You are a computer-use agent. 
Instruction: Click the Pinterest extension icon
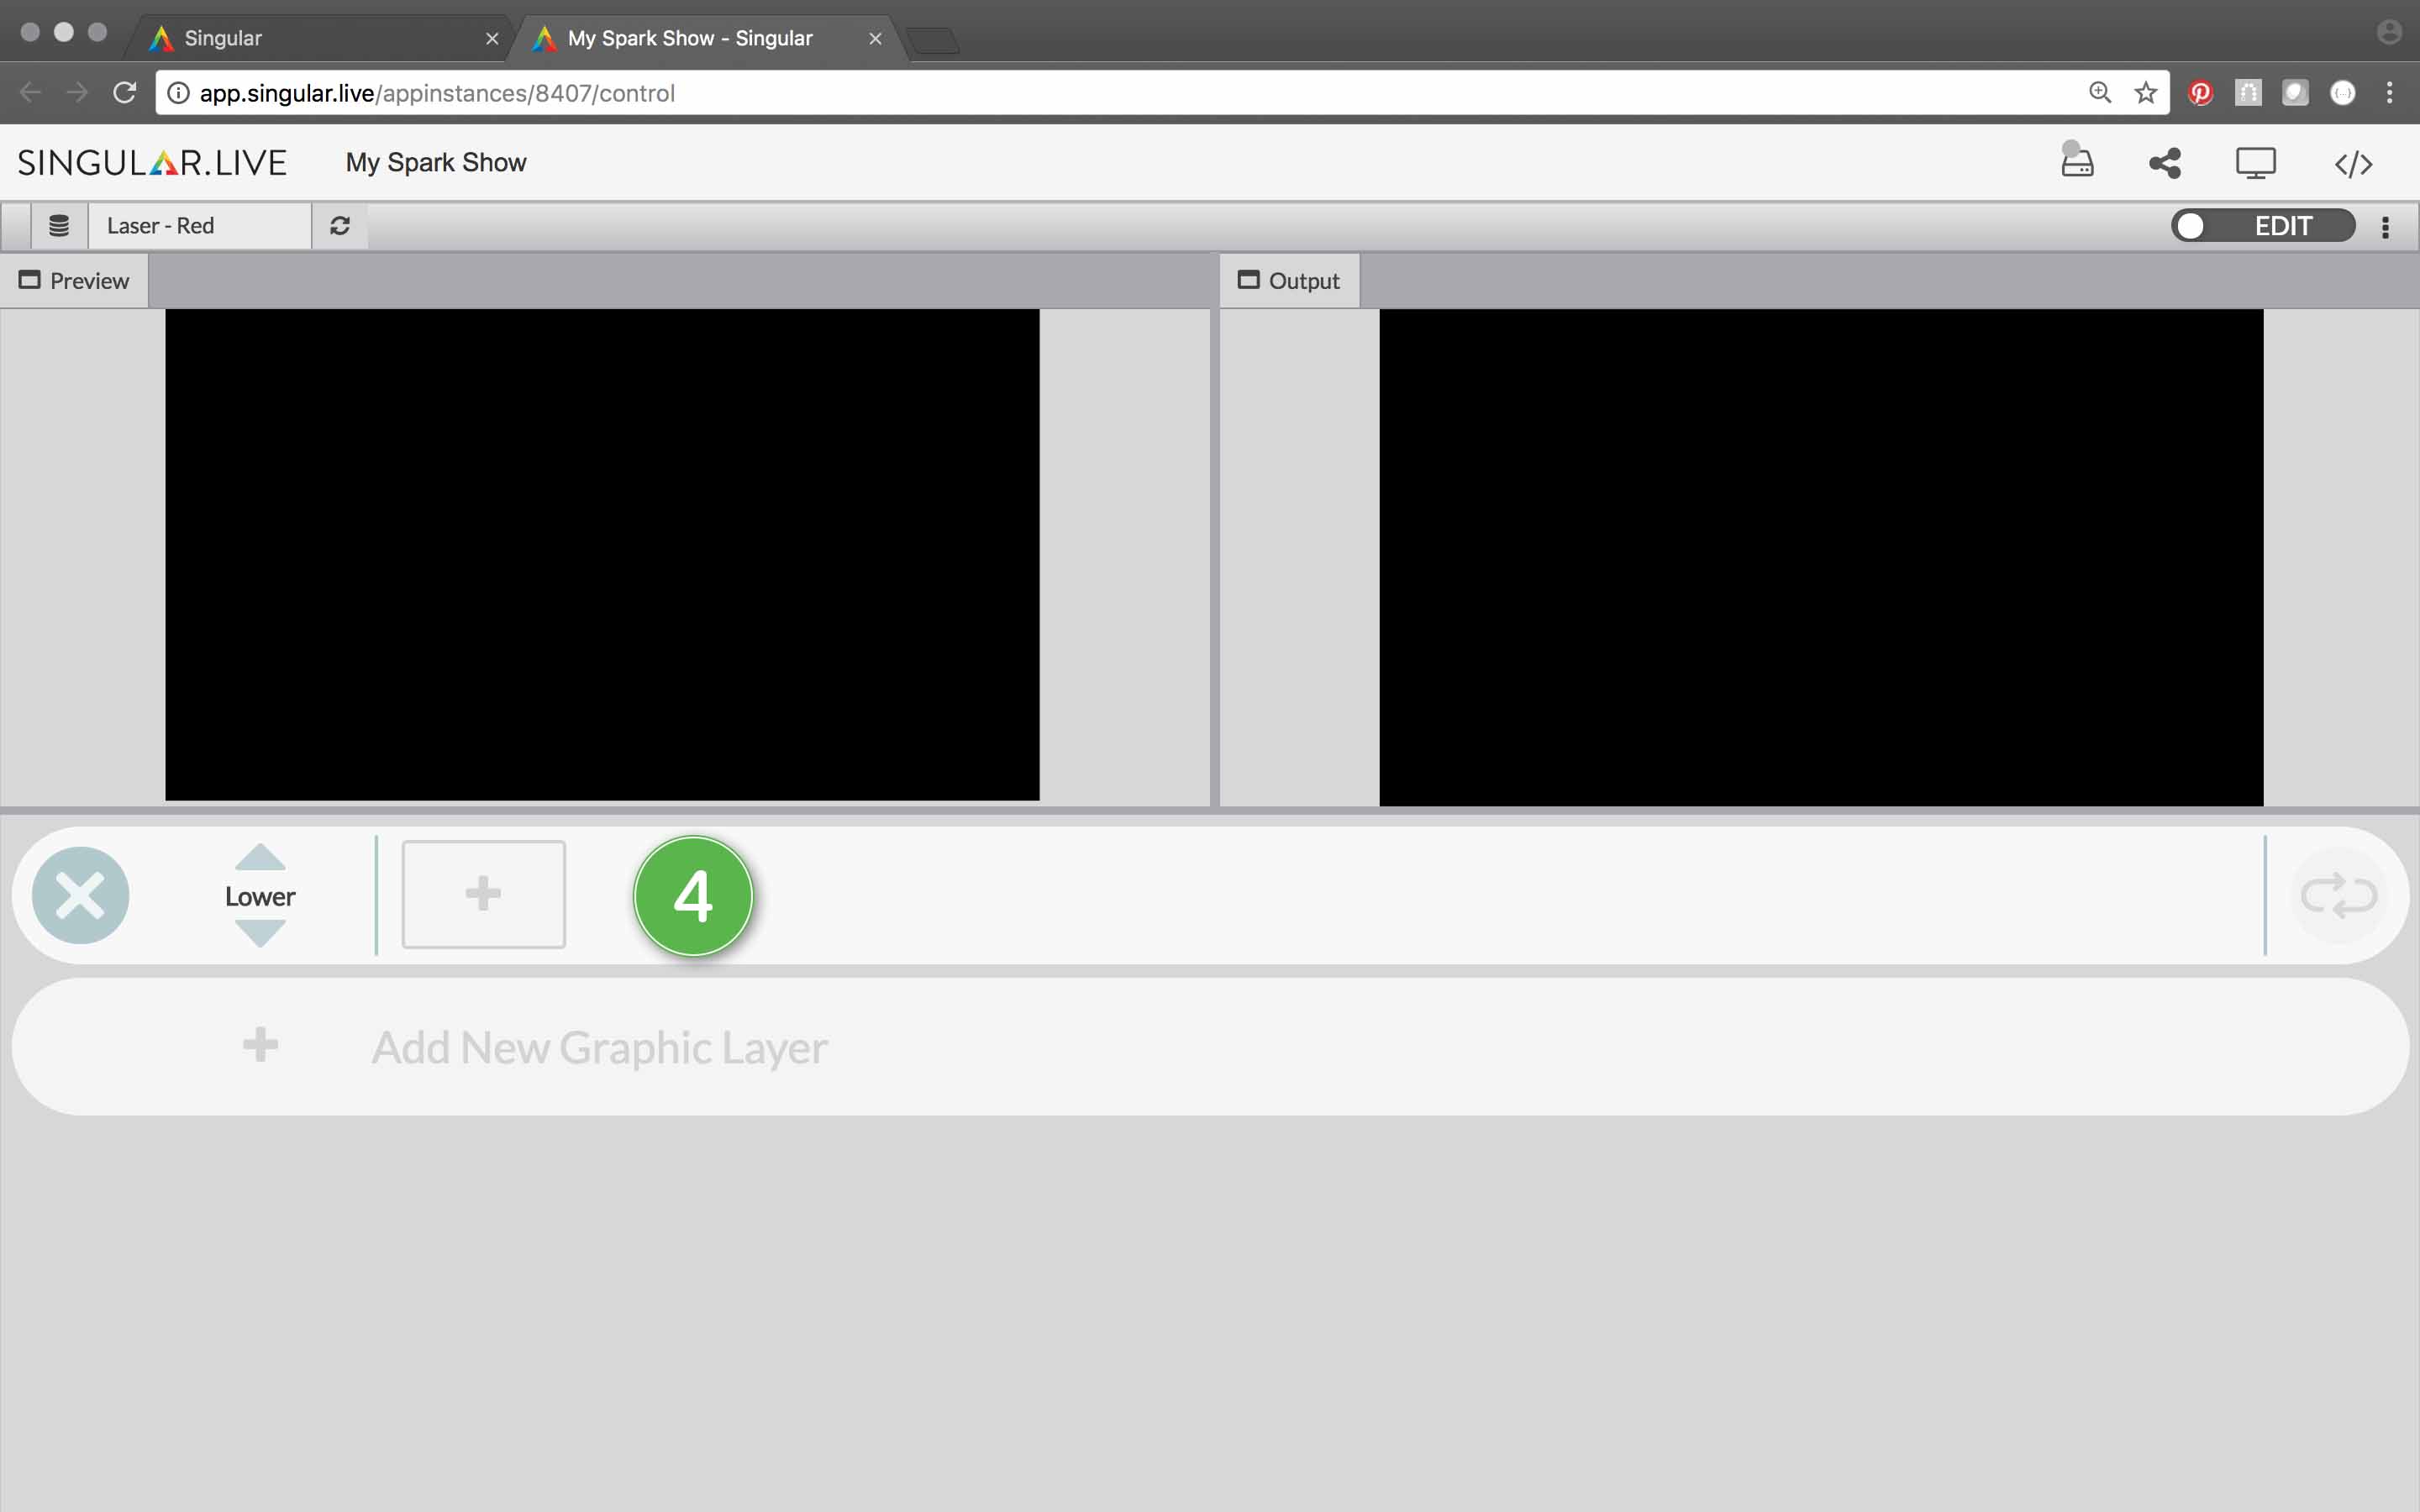pyautogui.click(x=2200, y=93)
